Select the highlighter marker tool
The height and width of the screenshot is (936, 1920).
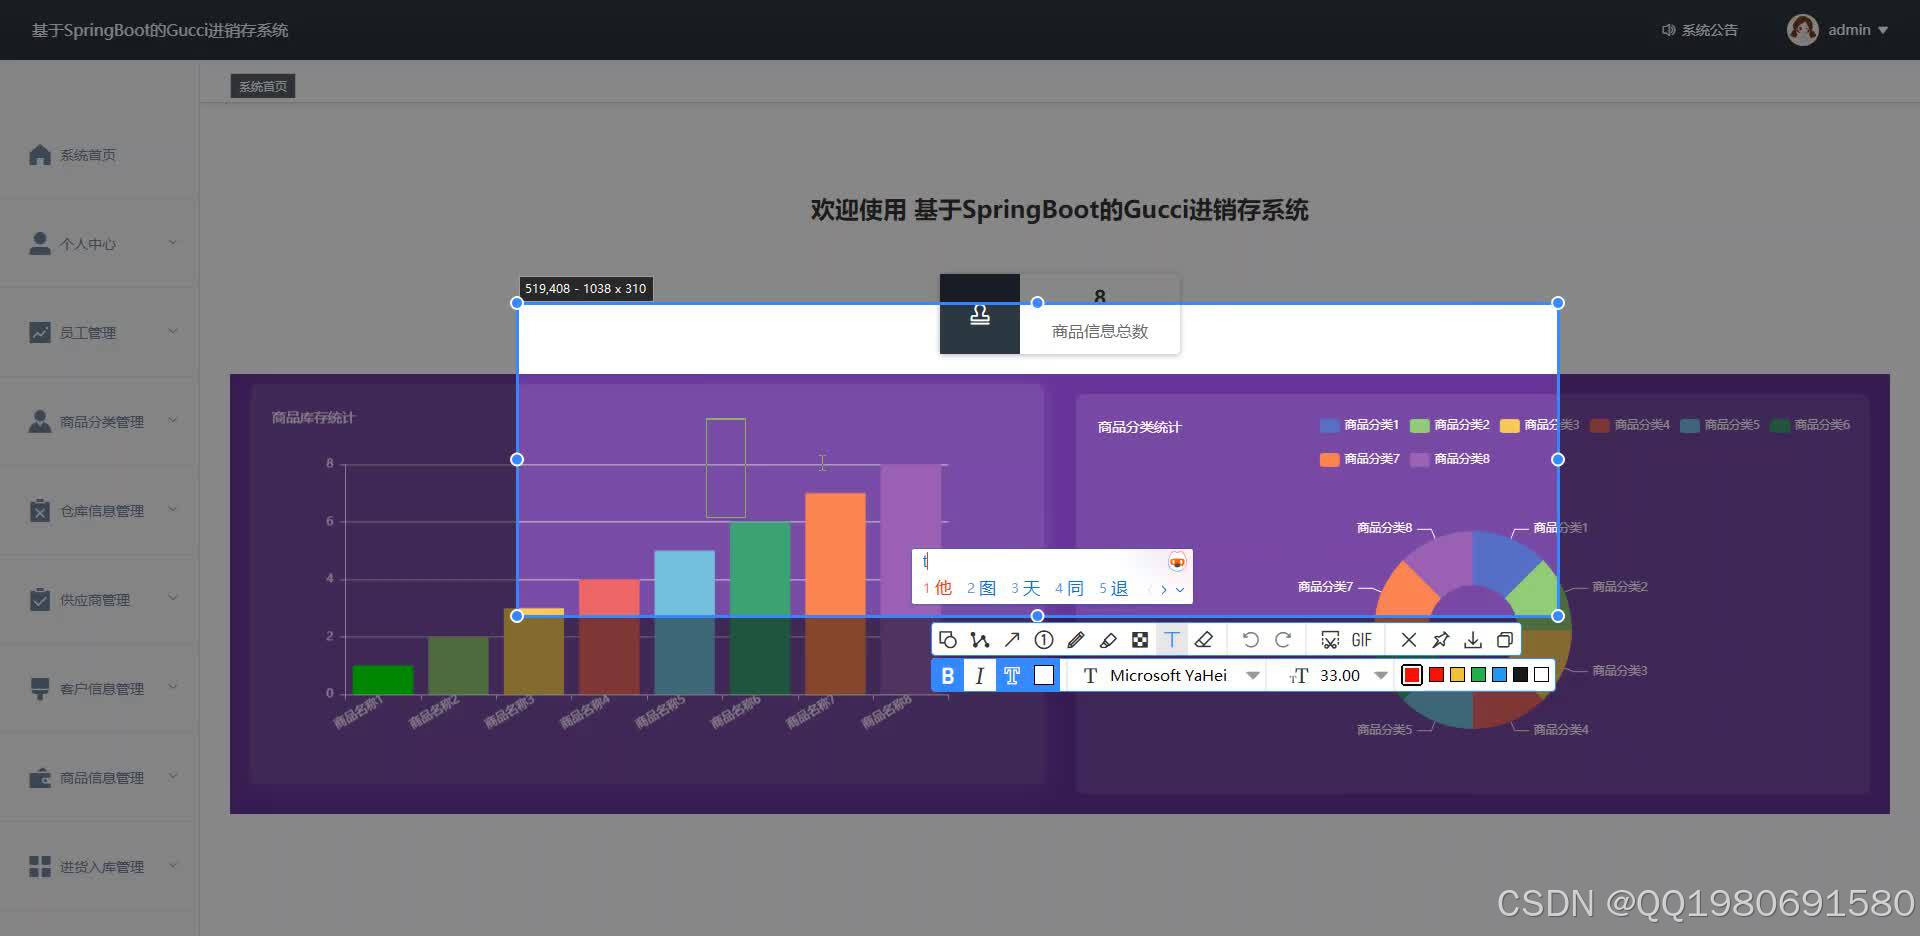[1108, 640]
